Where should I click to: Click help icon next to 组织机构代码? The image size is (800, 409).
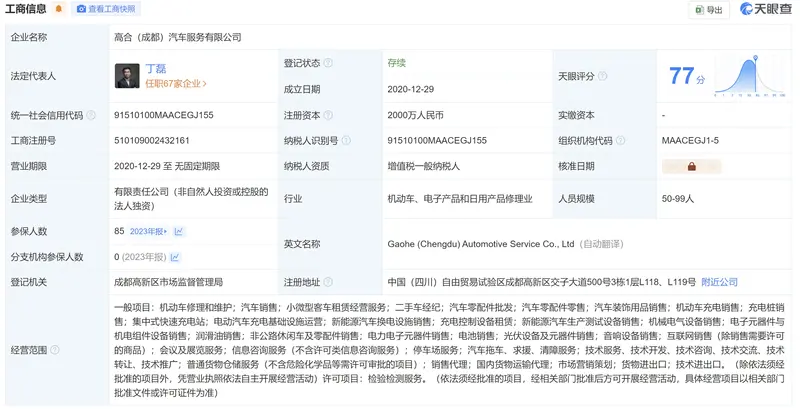pos(620,140)
